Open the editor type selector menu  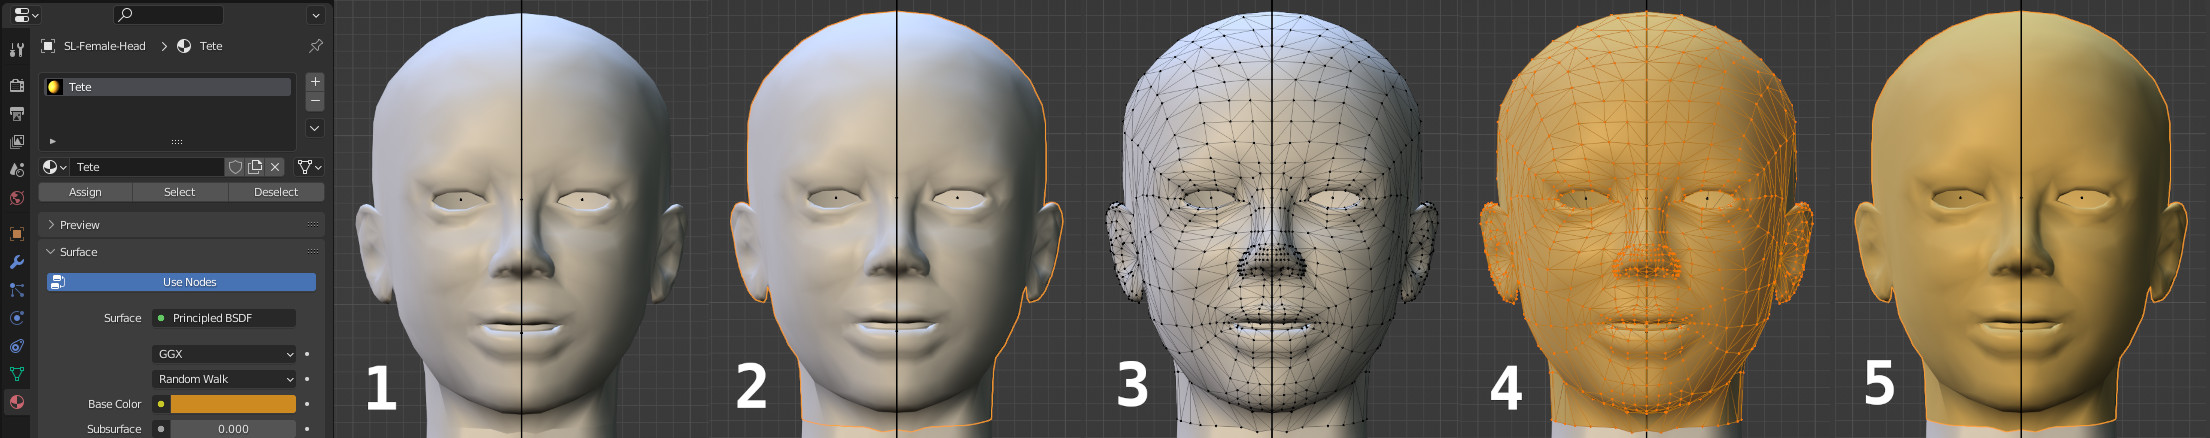point(26,15)
